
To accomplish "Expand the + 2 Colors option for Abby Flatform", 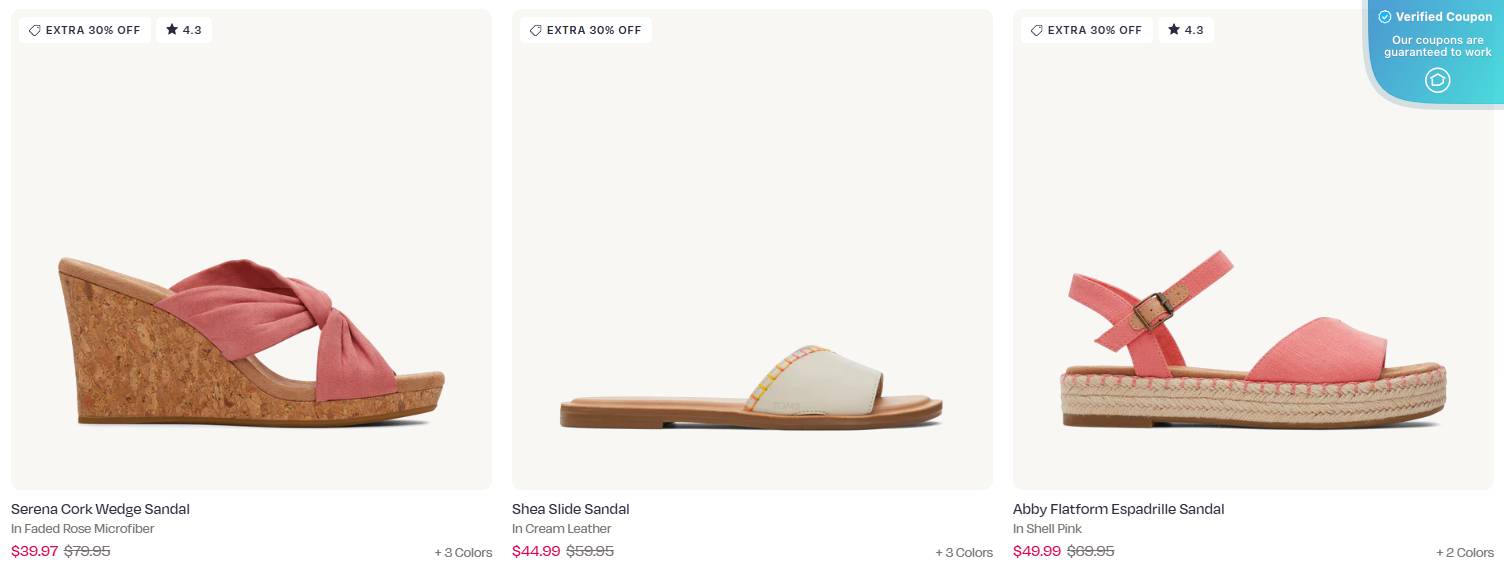I will (1464, 552).
